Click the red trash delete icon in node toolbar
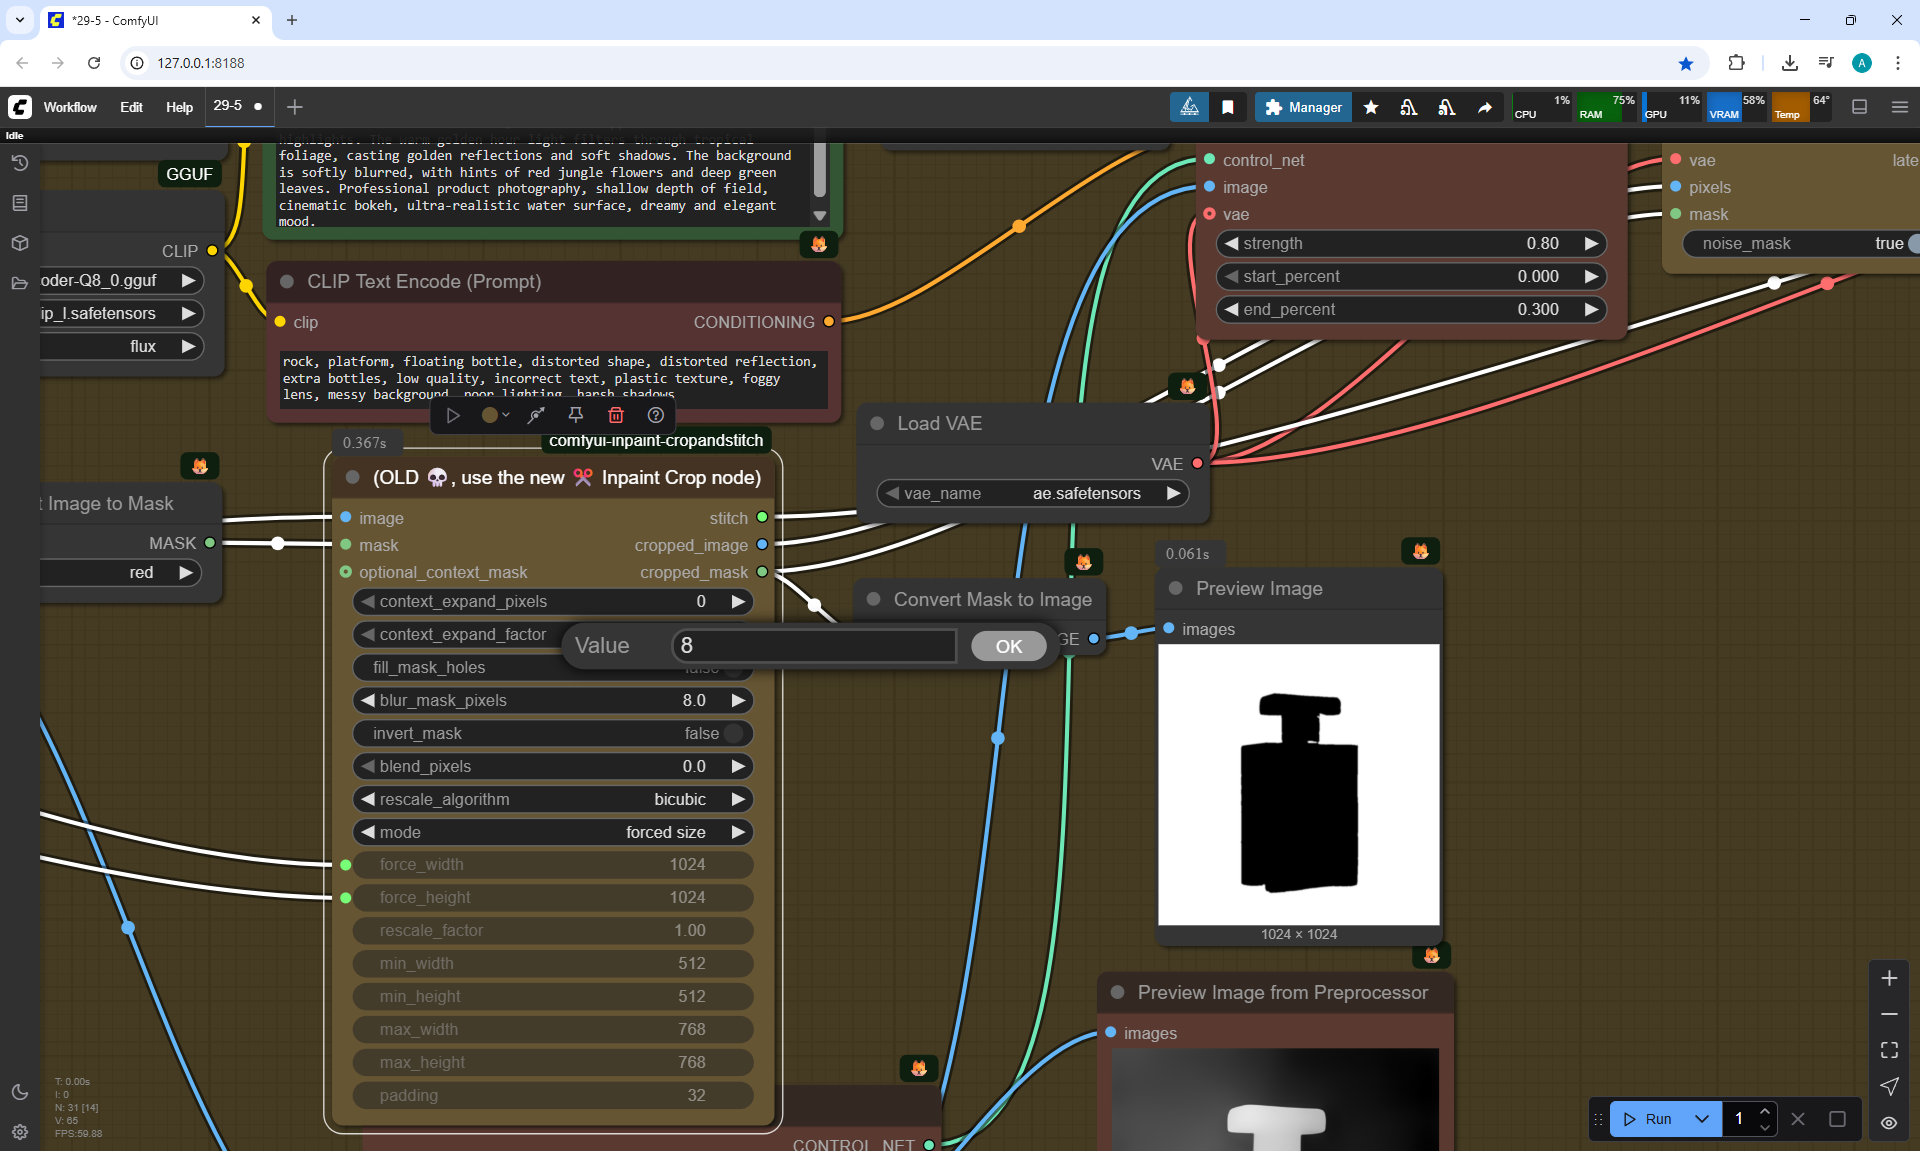 click(616, 415)
